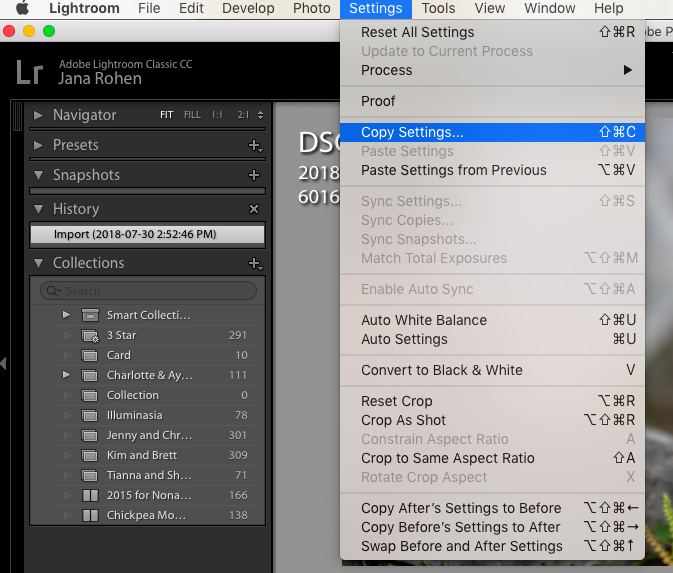This screenshot has width=673, height=573.
Task: Select the 3 Star smart collection icon
Action: (90, 335)
